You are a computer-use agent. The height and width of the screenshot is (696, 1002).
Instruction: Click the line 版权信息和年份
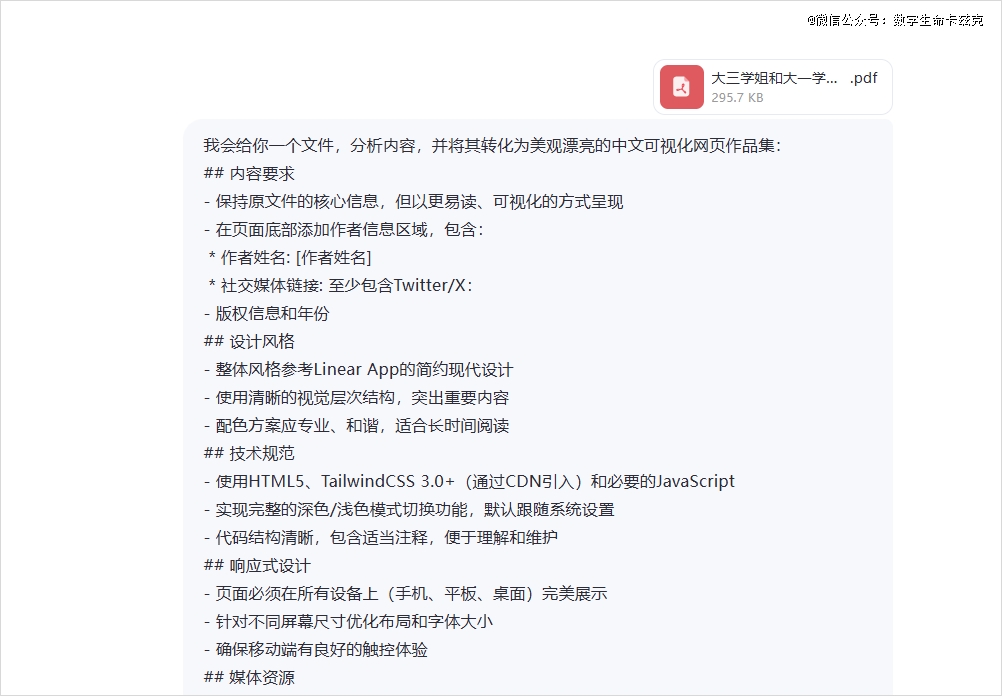pos(266,314)
